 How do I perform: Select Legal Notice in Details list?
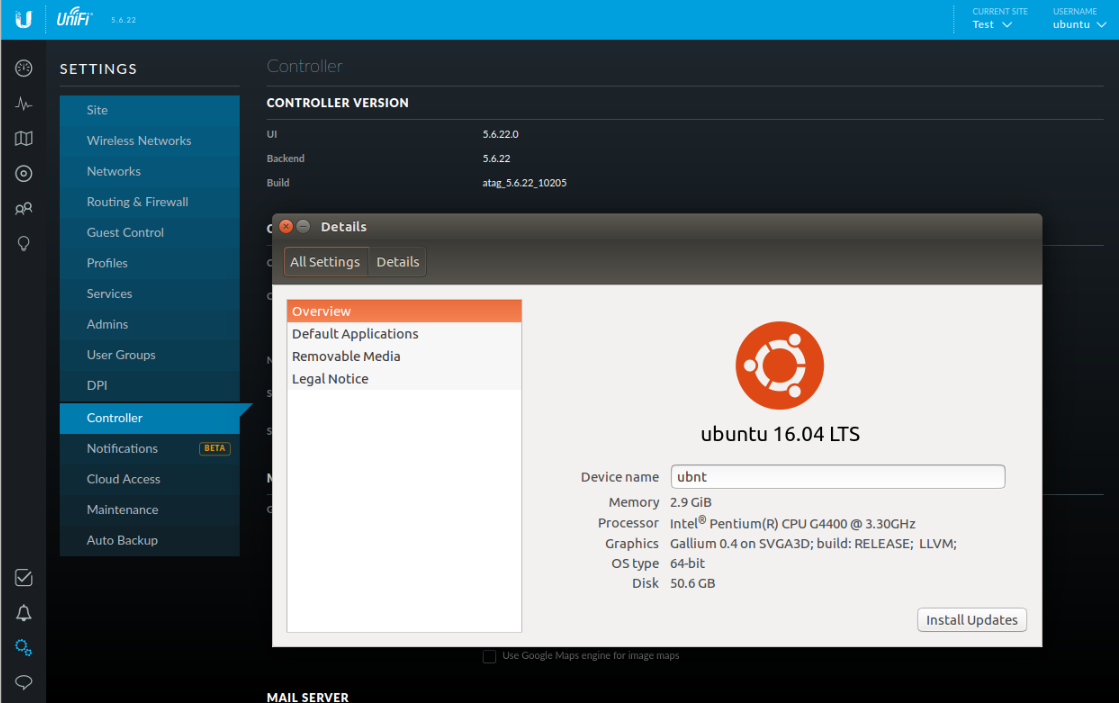[404, 379]
